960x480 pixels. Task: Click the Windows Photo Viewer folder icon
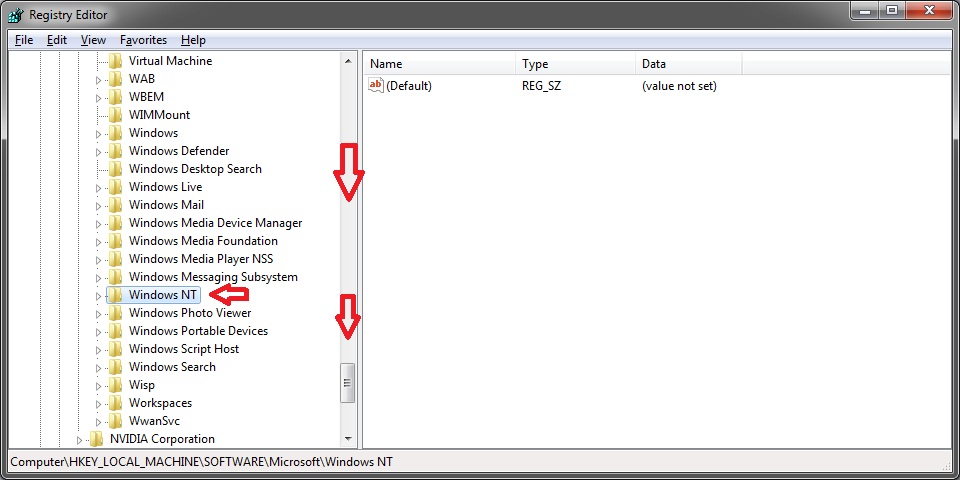[x=115, y=313]
